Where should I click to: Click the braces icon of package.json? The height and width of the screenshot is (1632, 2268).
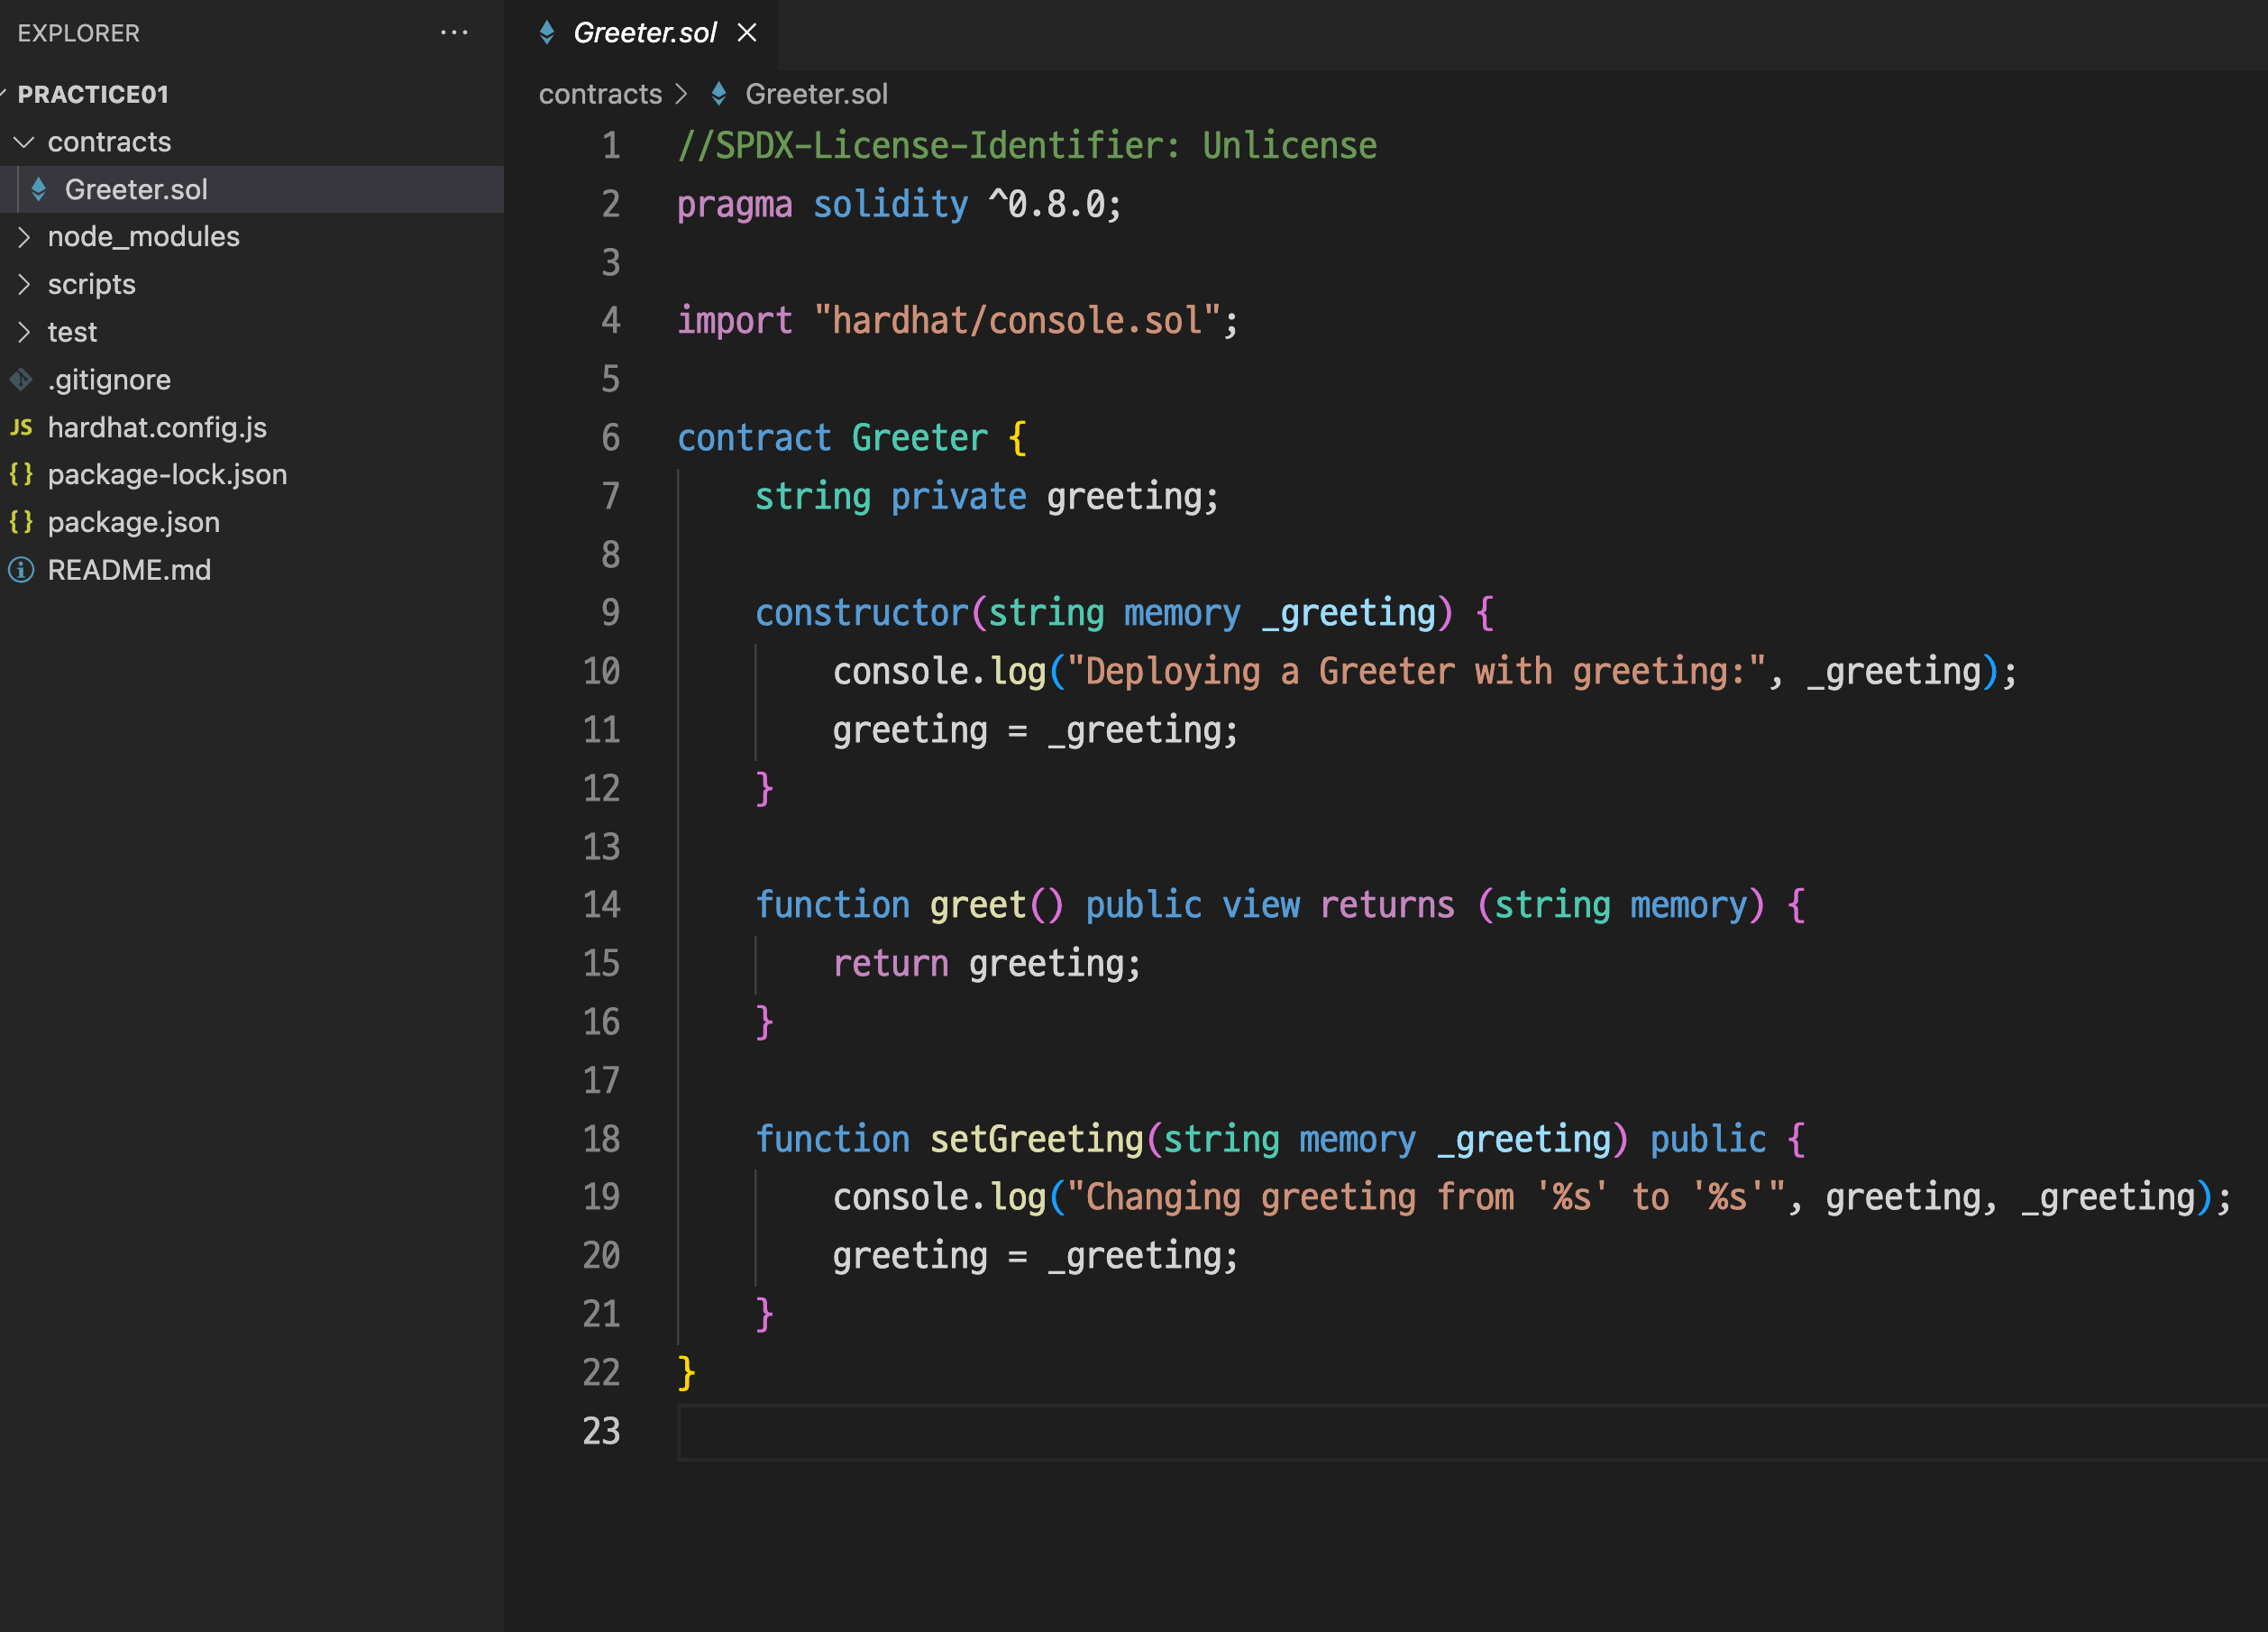coord(21,522)
